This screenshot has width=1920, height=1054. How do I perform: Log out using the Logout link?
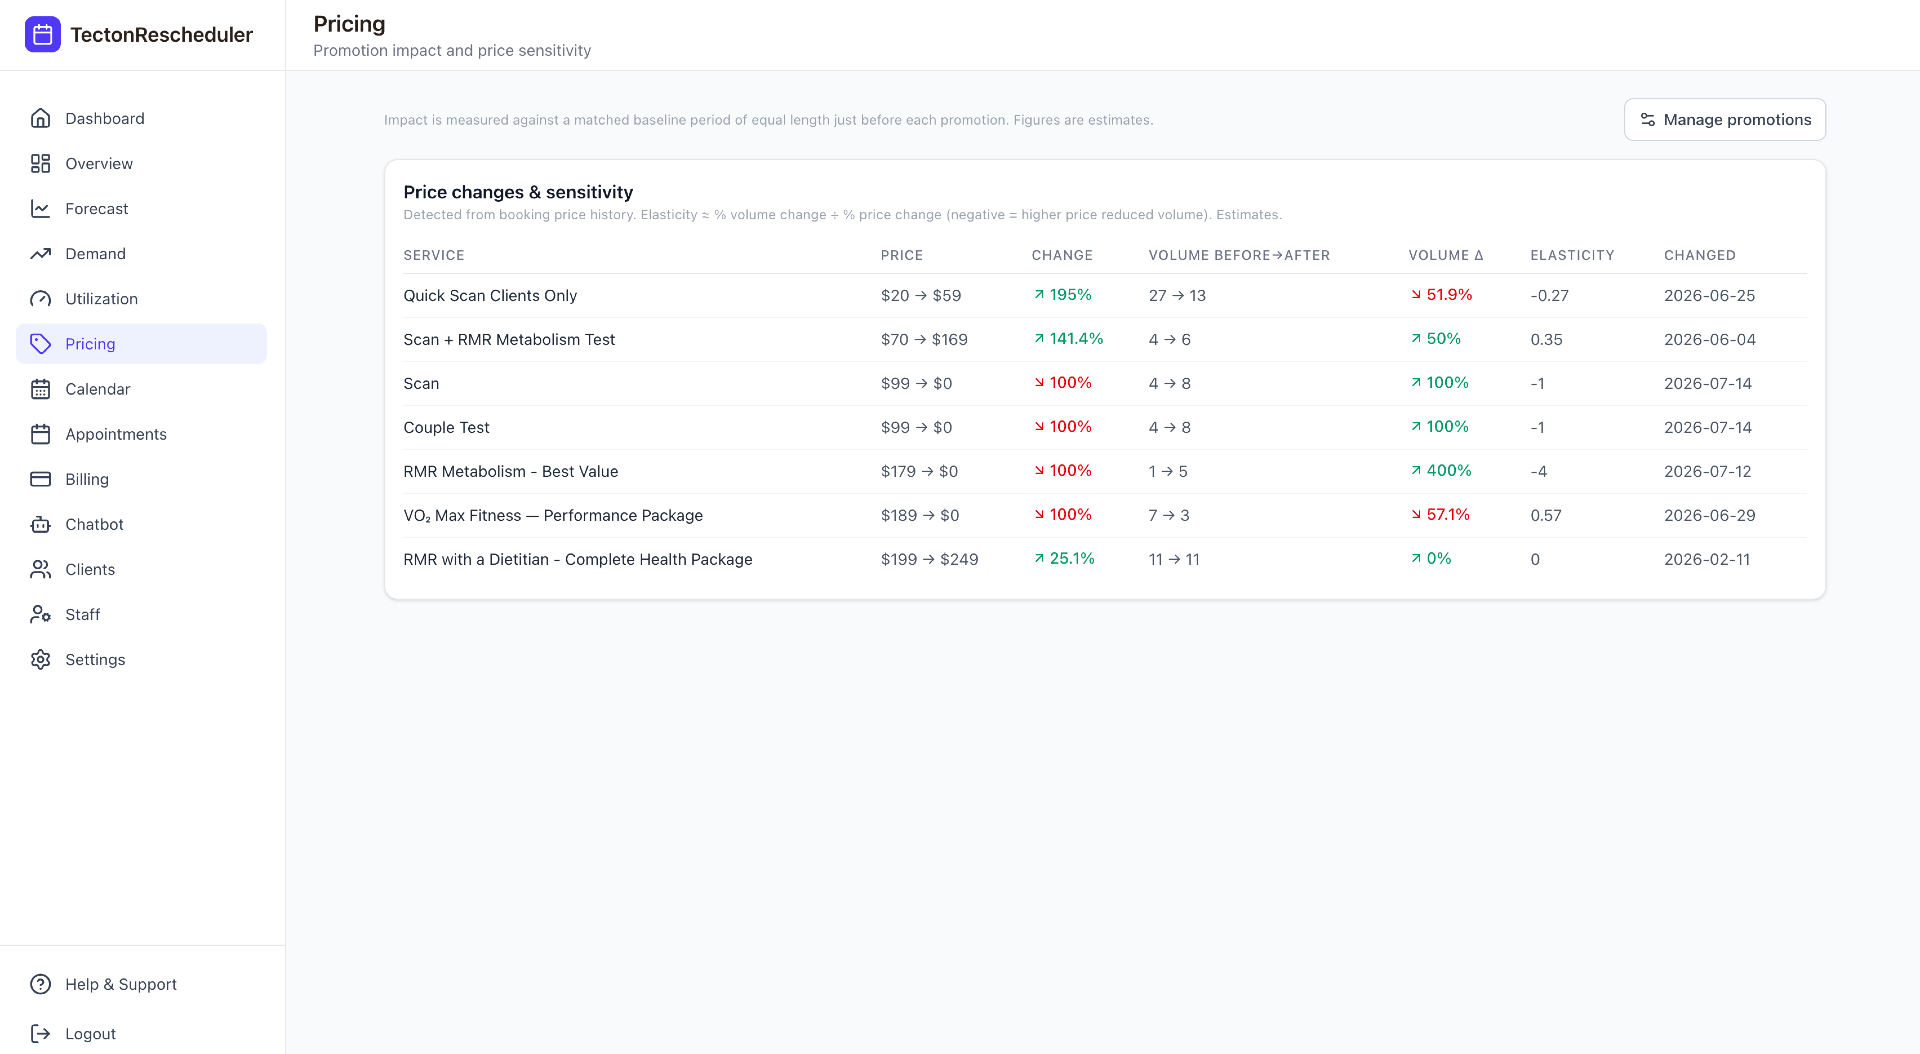point(141,1033)
